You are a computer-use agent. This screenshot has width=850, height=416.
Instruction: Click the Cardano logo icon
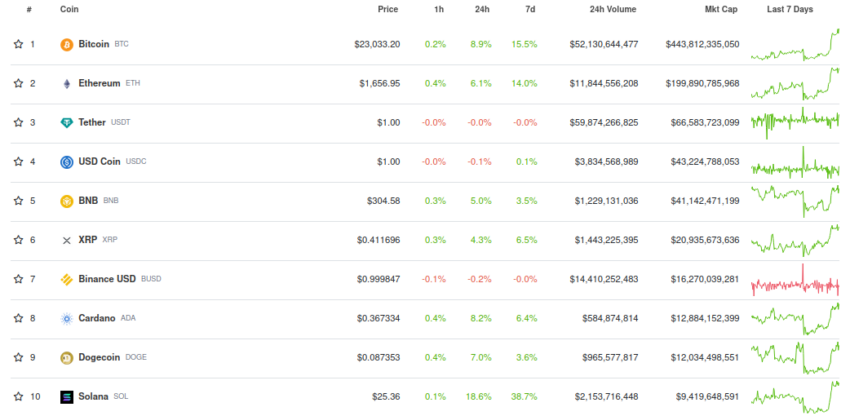(x=67, y=319)
